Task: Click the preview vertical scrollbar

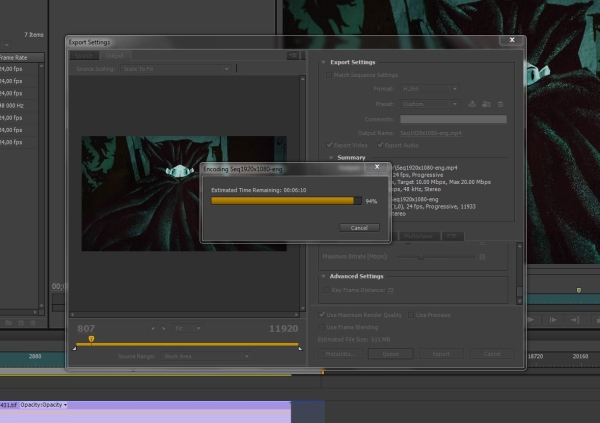Action: tap(302, 193)
